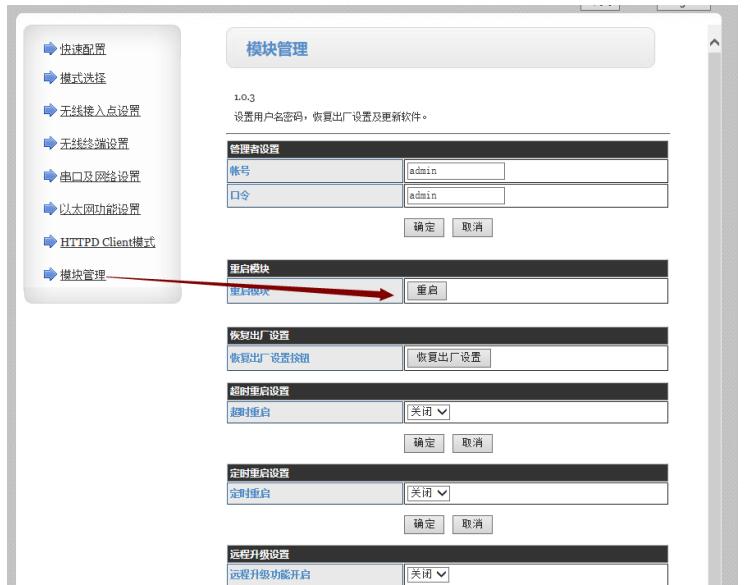Open the 超时重启 dropdown
Viewport: 745px width, 585px height.
point(428,411)
